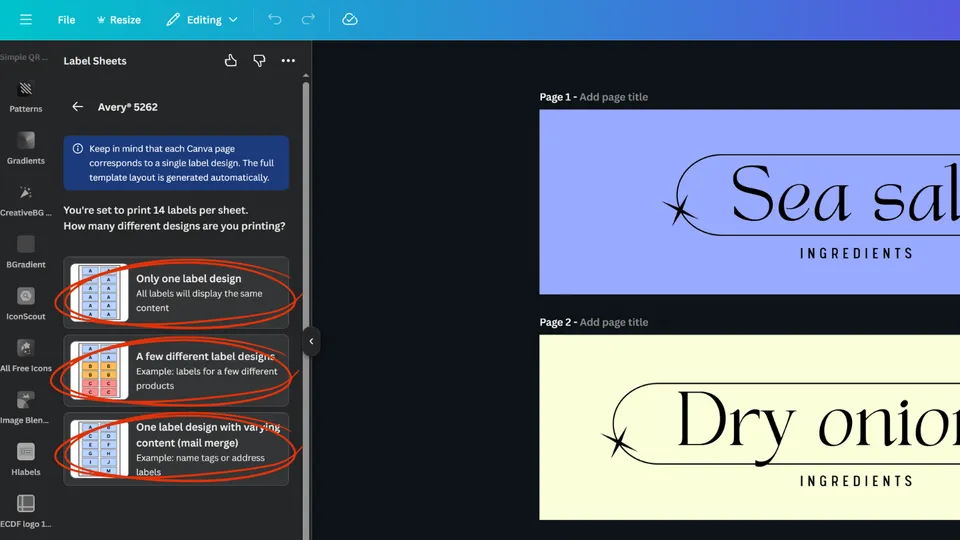Give Label Sheets a thumbs up

[230, 61]
